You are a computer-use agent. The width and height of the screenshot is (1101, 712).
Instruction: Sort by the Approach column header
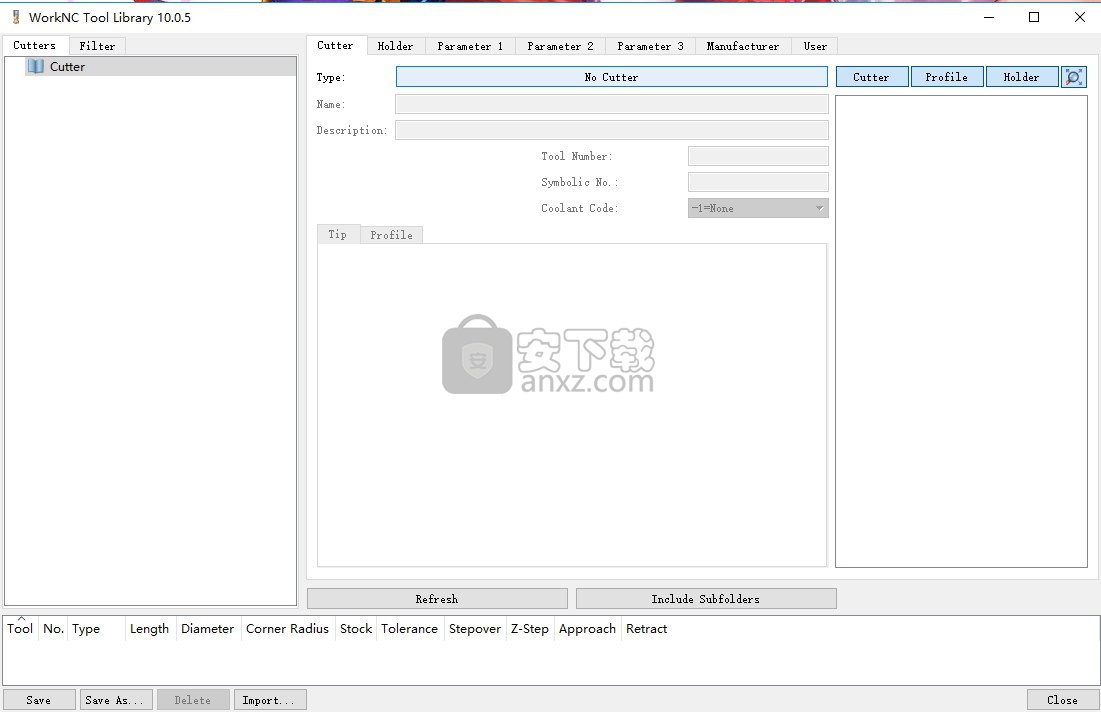pos(588,629)
